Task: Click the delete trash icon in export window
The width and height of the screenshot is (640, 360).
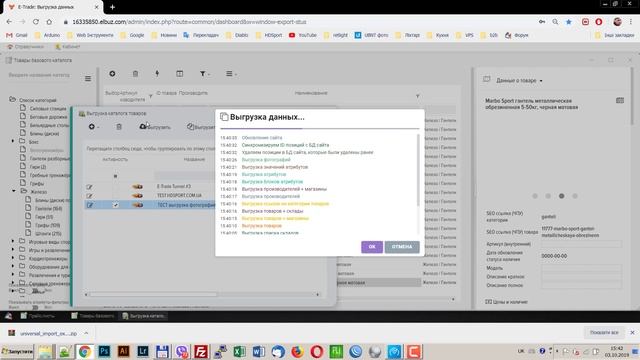Action: coord(119,127)
